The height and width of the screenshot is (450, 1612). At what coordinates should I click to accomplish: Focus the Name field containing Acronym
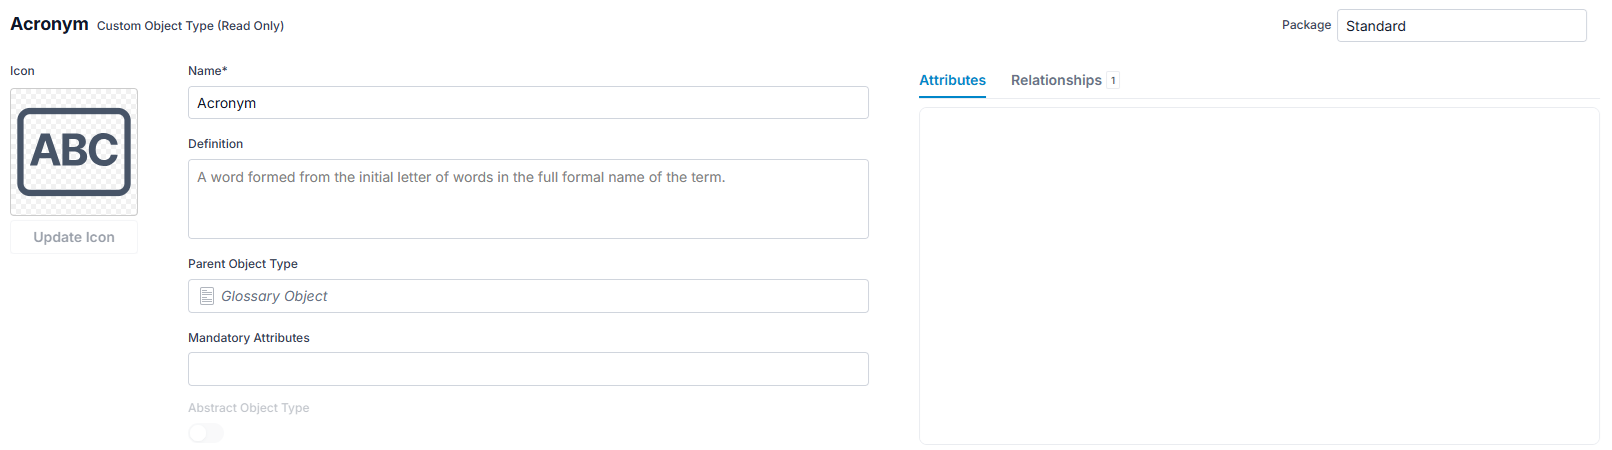[x=528, y=103]
